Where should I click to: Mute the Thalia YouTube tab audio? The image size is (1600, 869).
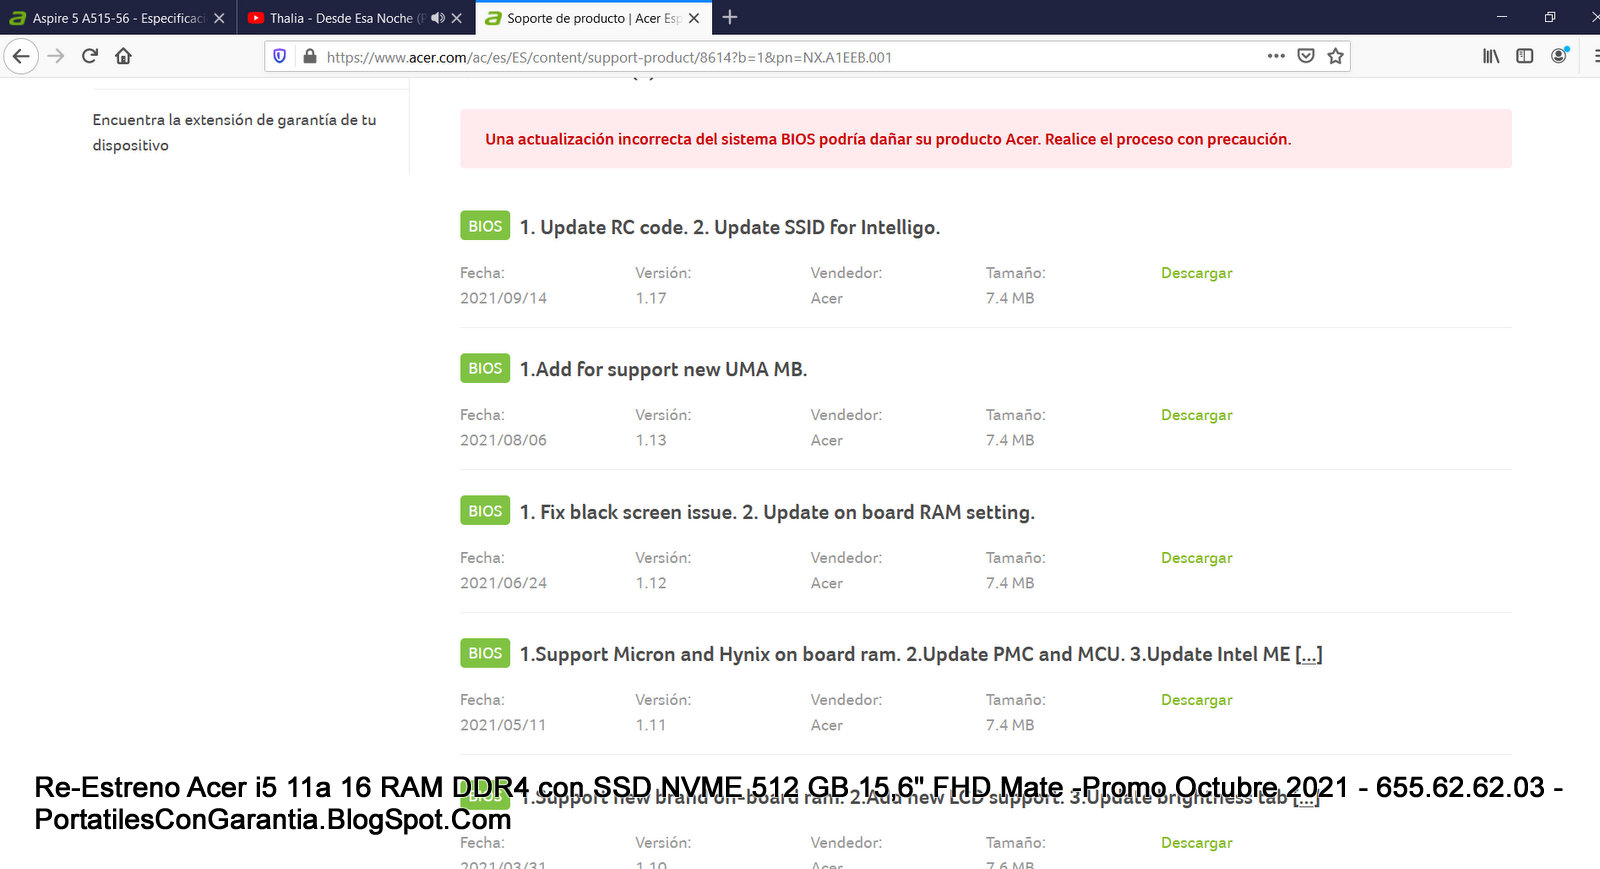point(437,18)
